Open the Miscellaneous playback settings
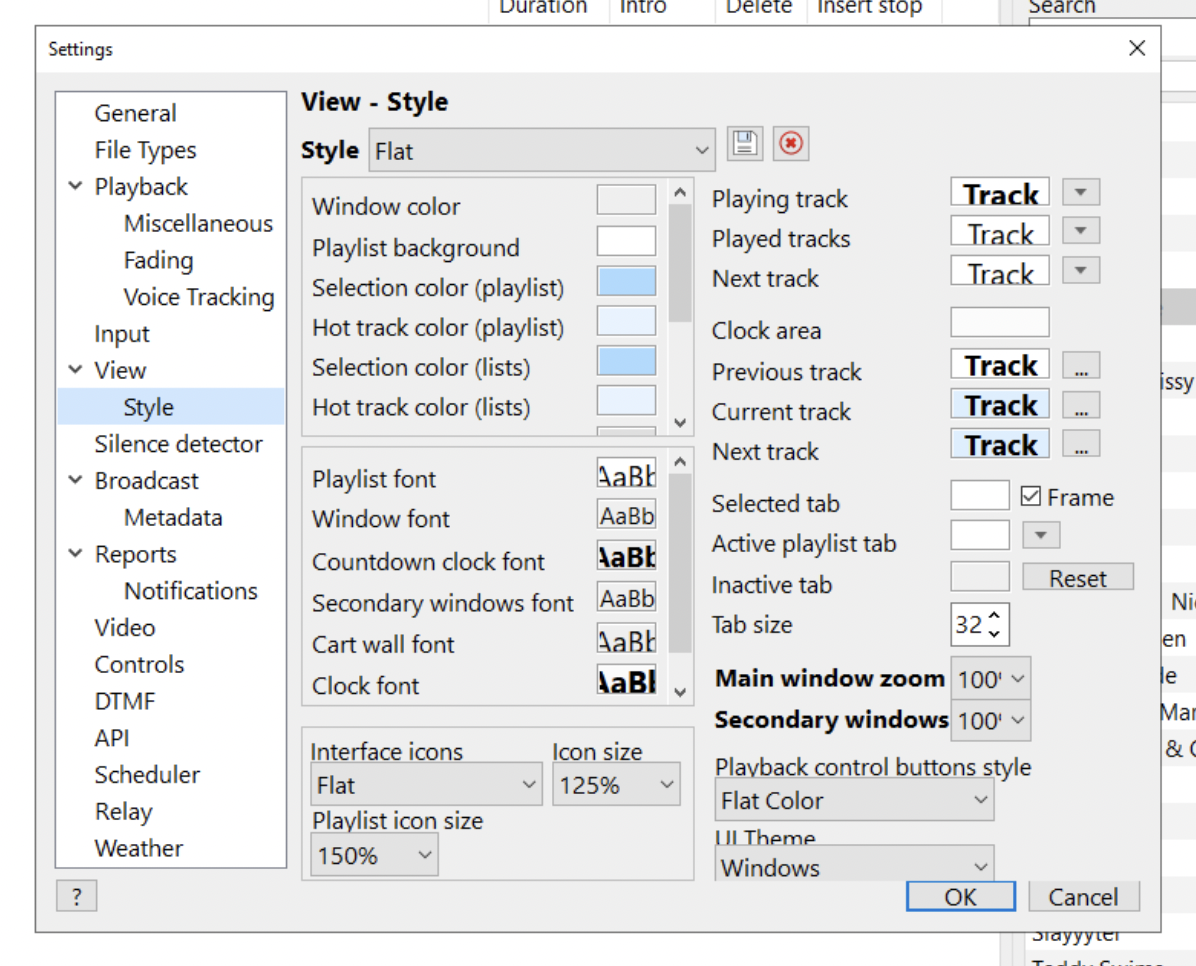The width and height of the screenshot is (1196, 966). click(198, 223)
